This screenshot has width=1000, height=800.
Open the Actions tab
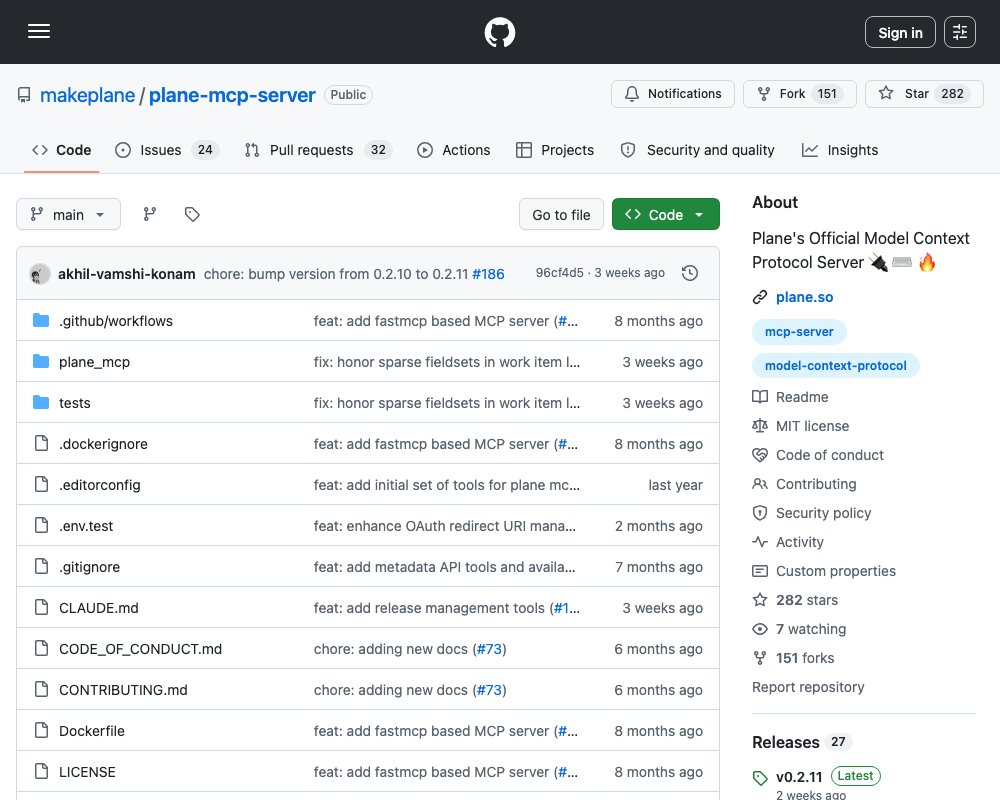pos(454,150)
